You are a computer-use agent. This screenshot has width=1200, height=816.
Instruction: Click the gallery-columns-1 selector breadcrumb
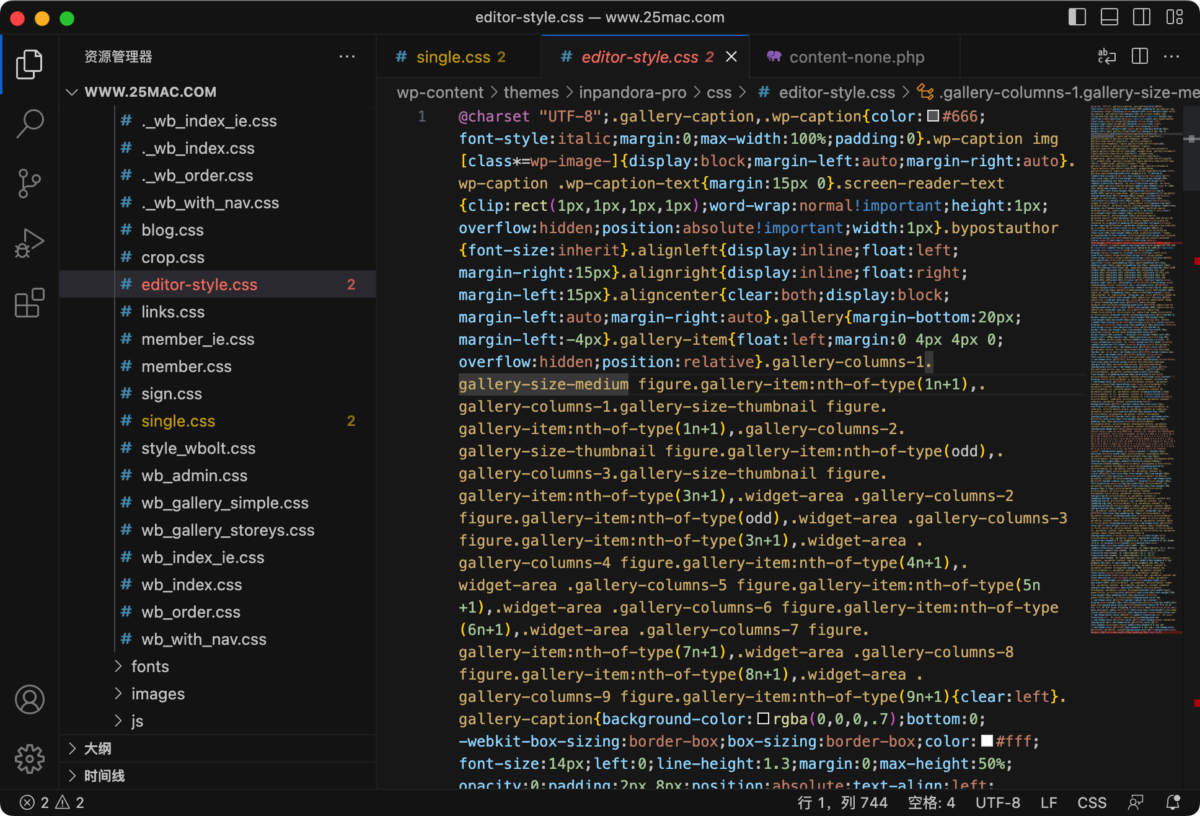coord(1058,92)
